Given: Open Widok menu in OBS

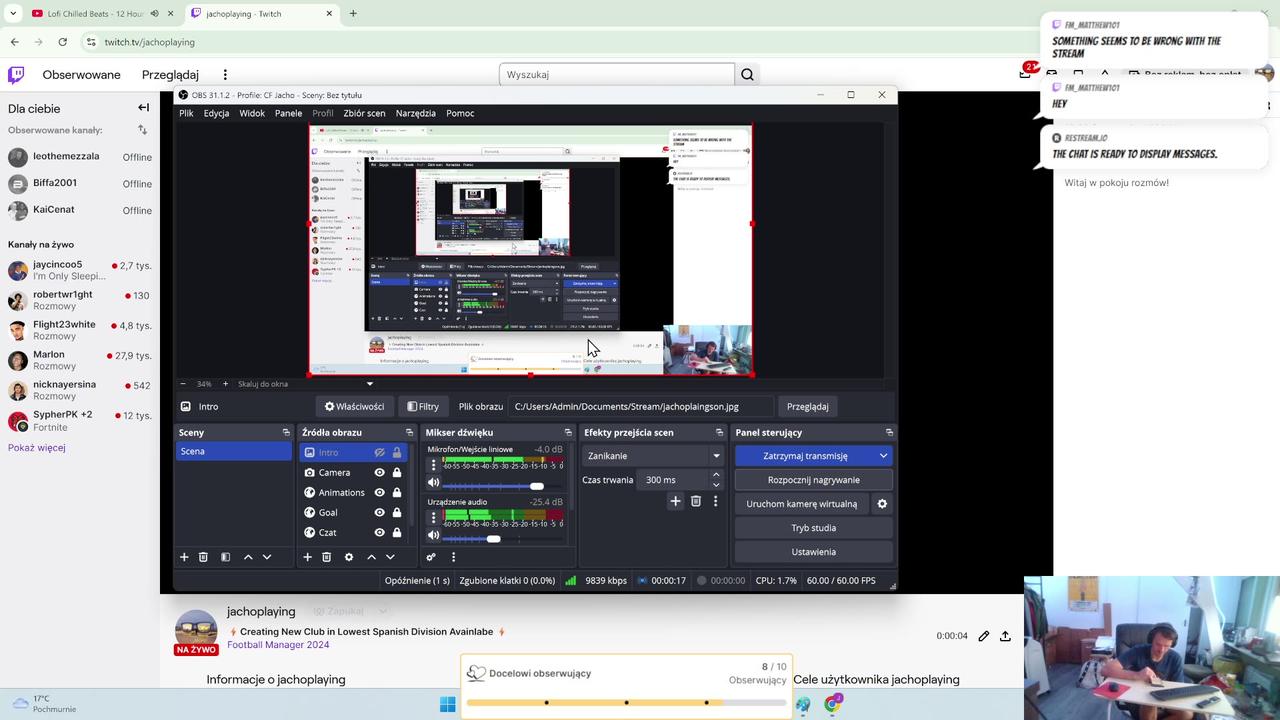Looking at the screenshot, I should pos(252,113).
